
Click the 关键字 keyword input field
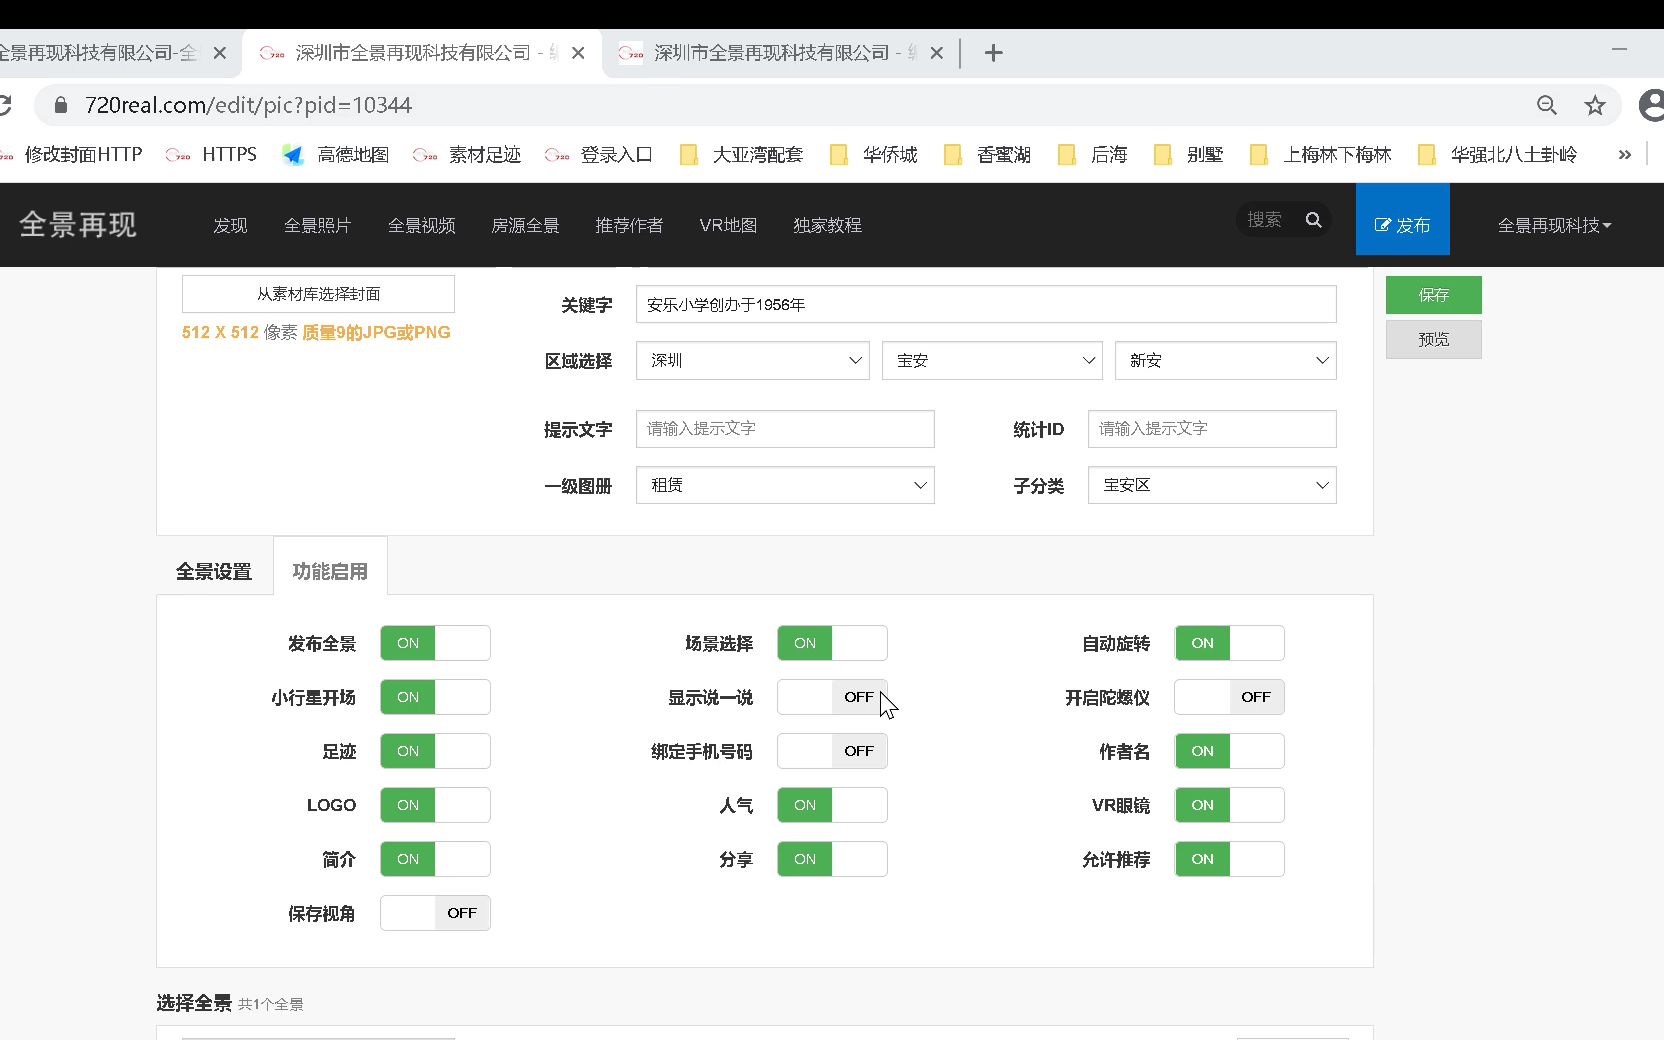pos(986,304)
